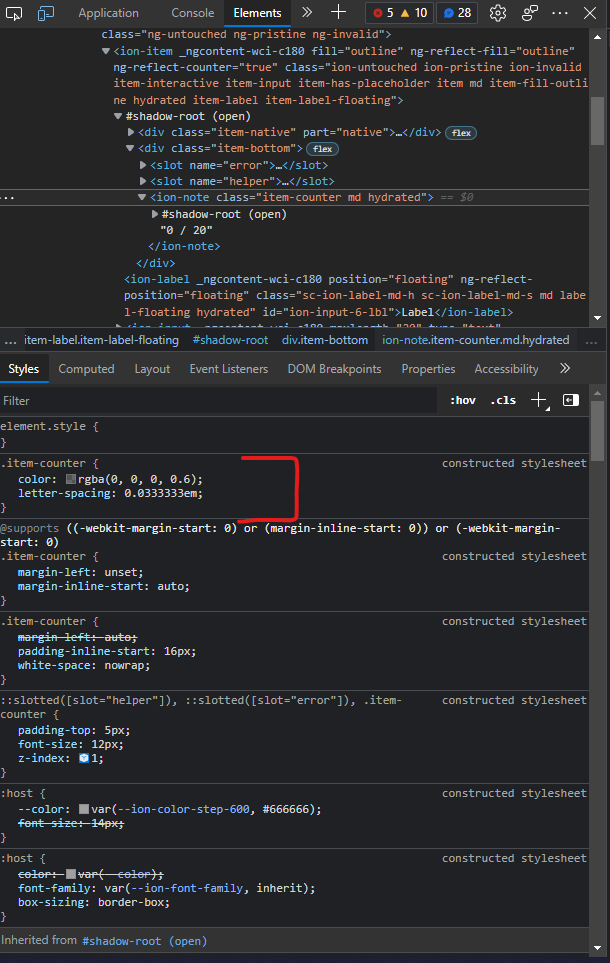Toggle flex overlay badge on div.item-native
The image size is (610, 963).
[460, 132]
